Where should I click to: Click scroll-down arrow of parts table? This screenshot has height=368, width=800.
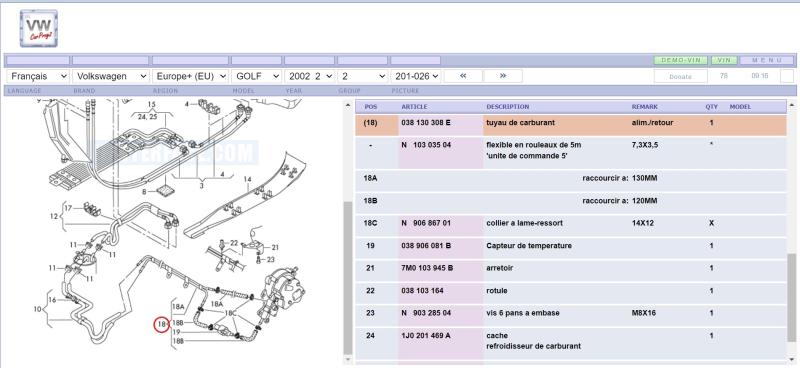point(791,360)
